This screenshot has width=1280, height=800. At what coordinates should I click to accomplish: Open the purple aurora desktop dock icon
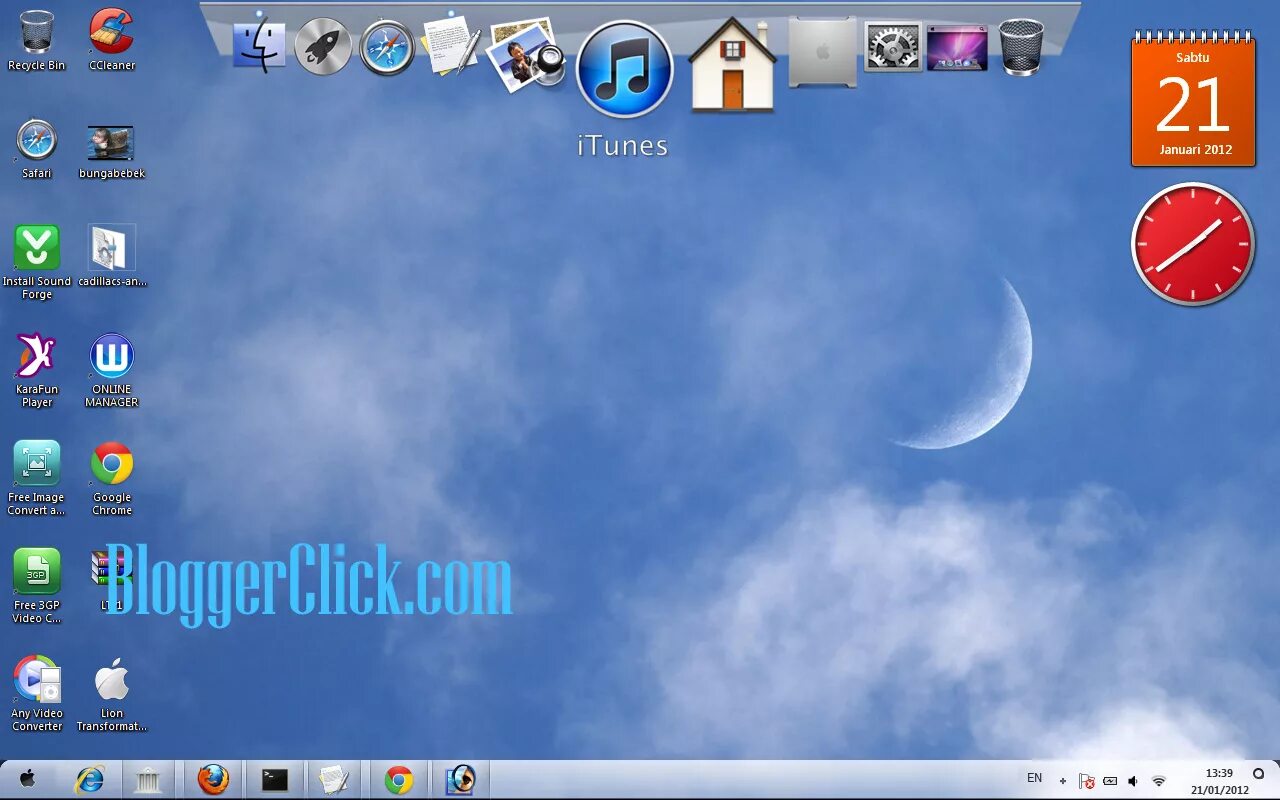point(957,48)
